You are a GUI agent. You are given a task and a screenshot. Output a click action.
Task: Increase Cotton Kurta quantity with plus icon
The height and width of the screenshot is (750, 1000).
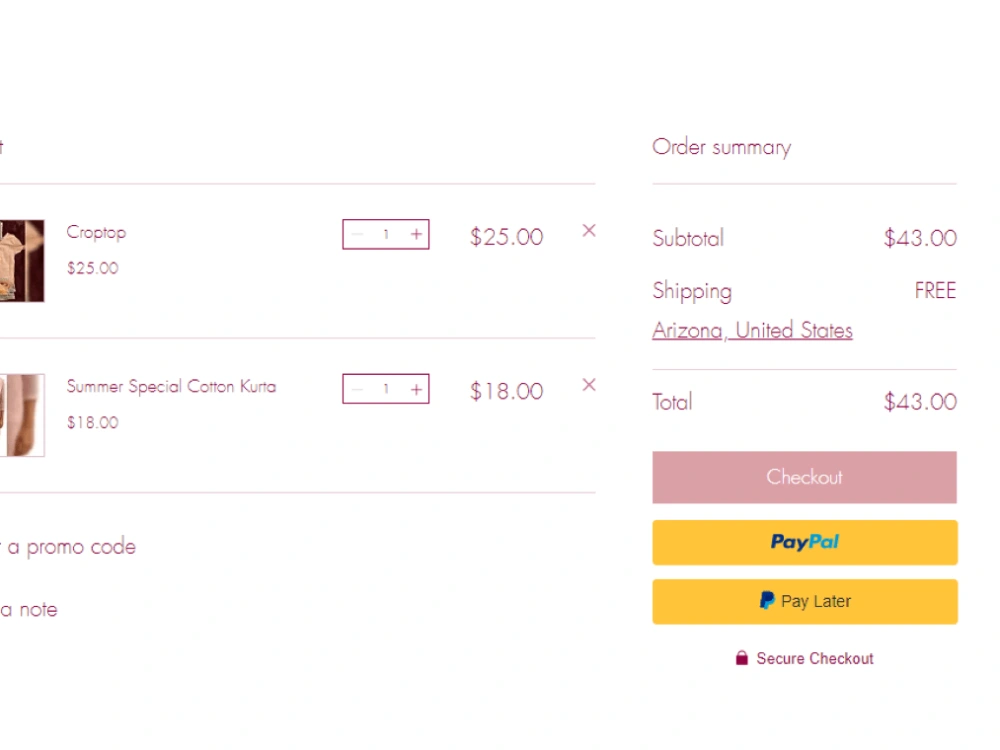pyautogui.click(x=416, y=389)
